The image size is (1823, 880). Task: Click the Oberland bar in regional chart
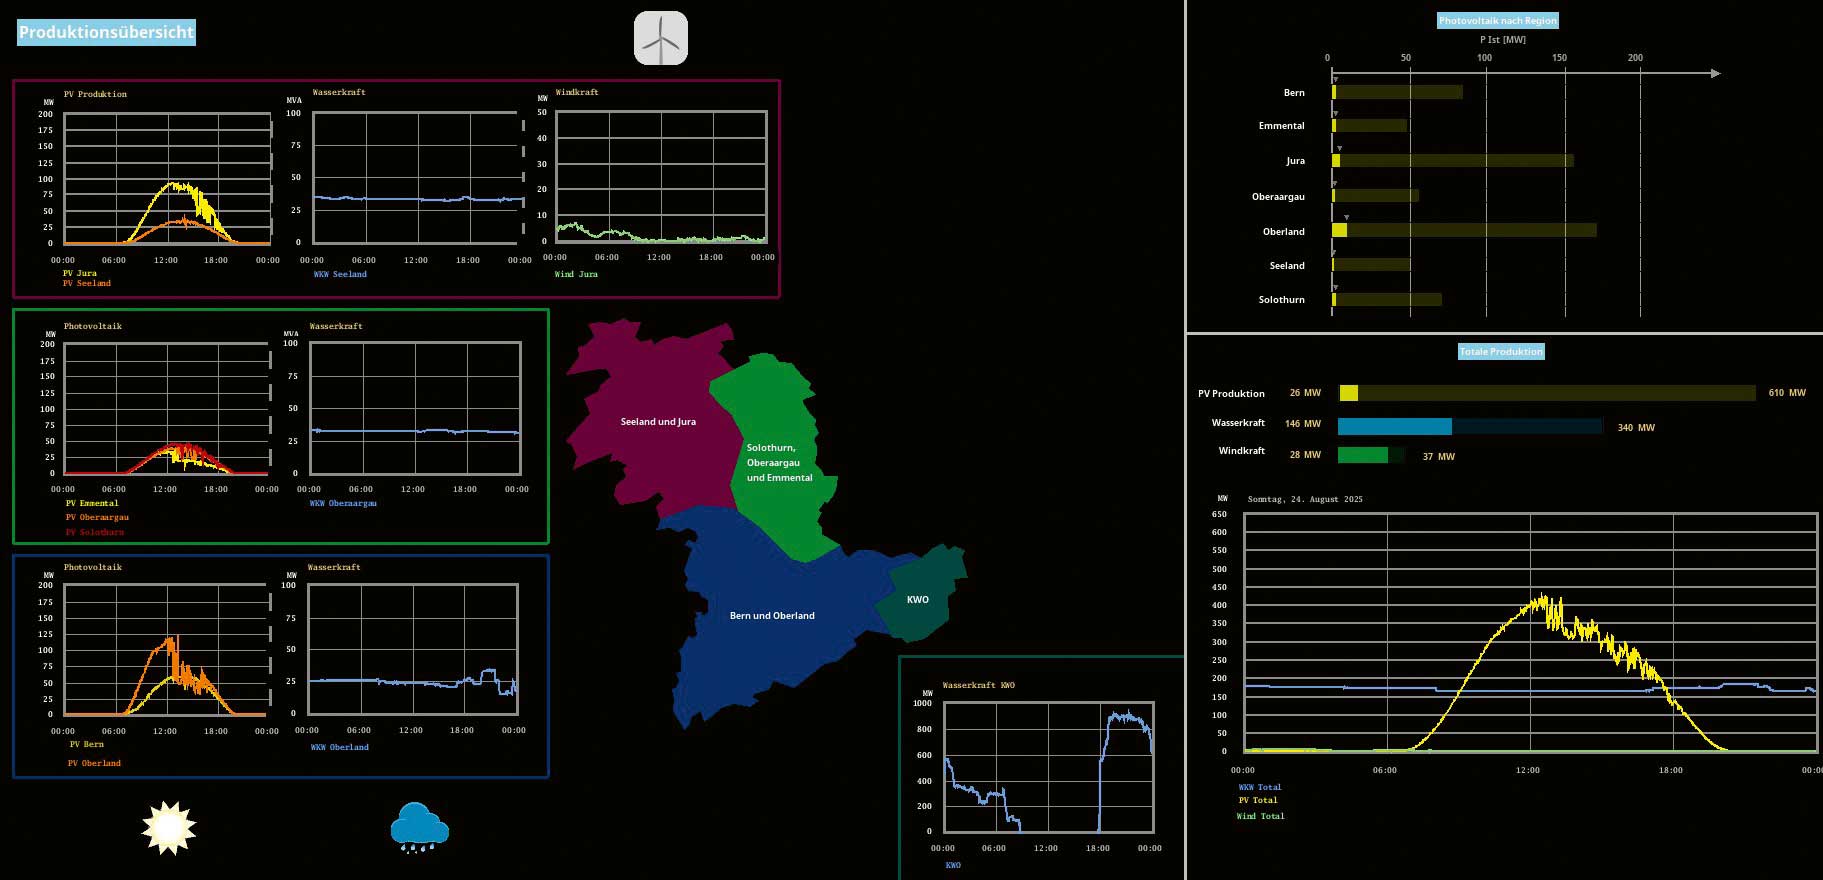[1464, 231]
